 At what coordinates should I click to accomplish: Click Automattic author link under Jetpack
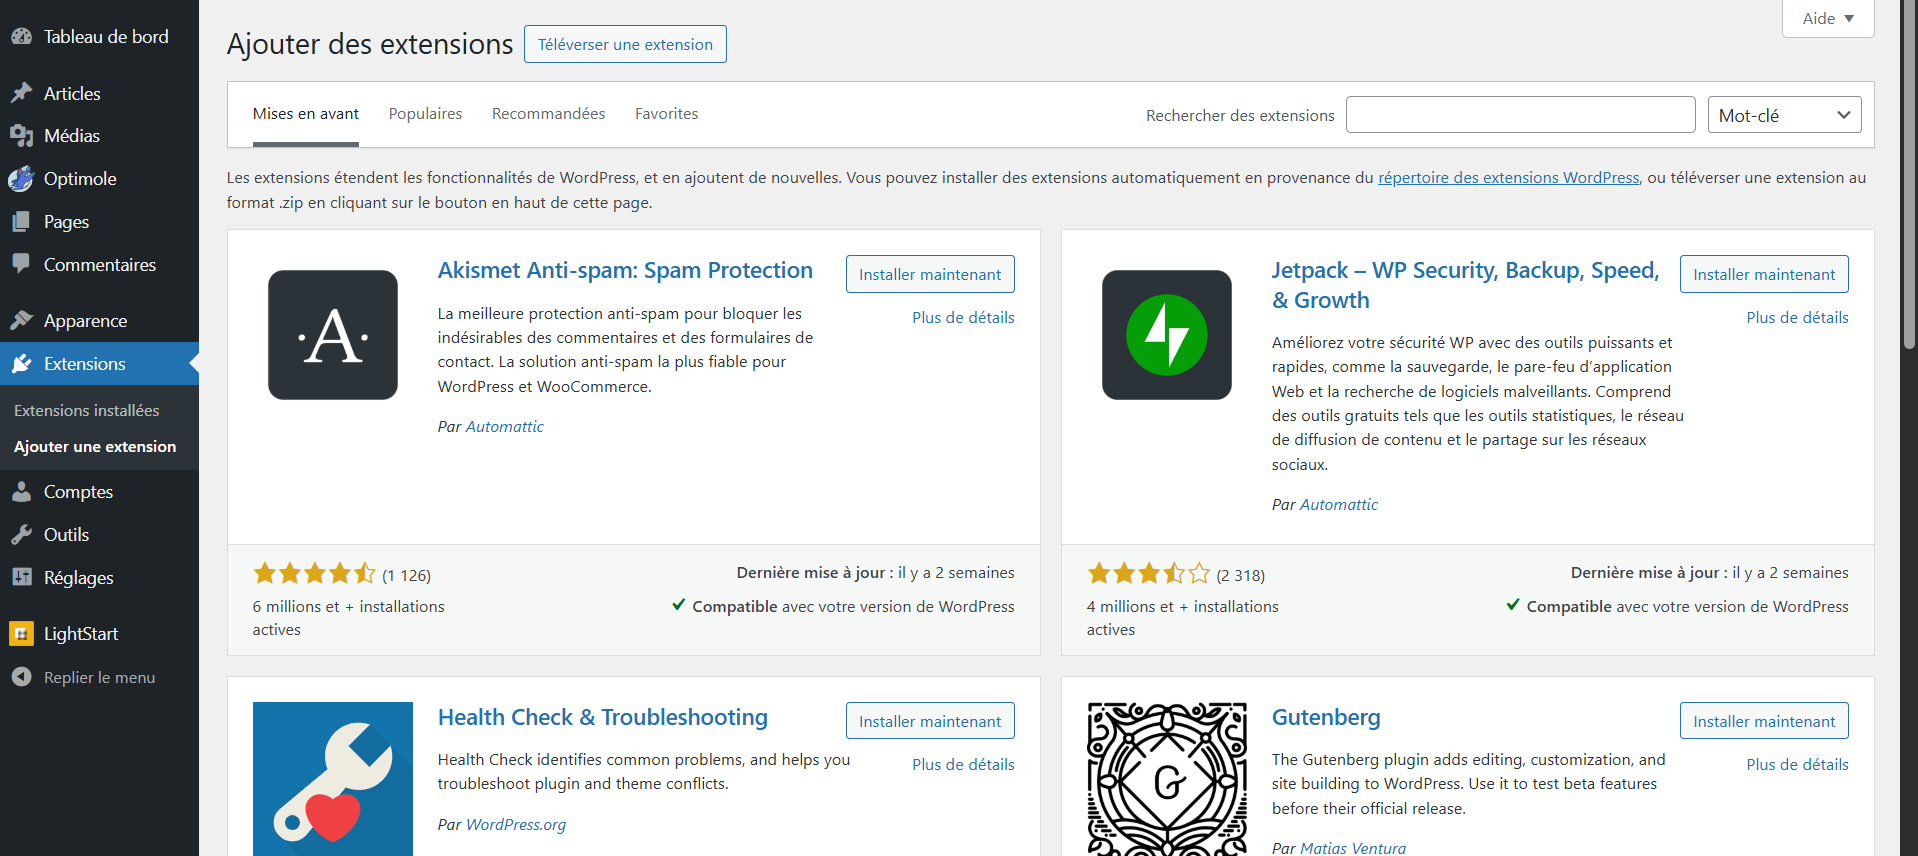1339,504
